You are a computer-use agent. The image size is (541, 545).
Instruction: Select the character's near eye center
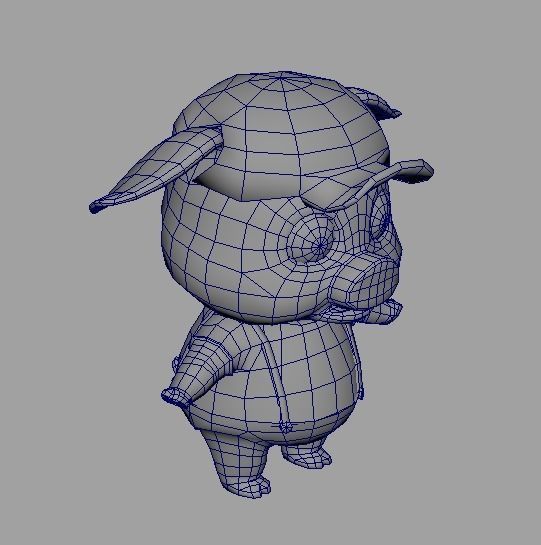coord(320,246)
